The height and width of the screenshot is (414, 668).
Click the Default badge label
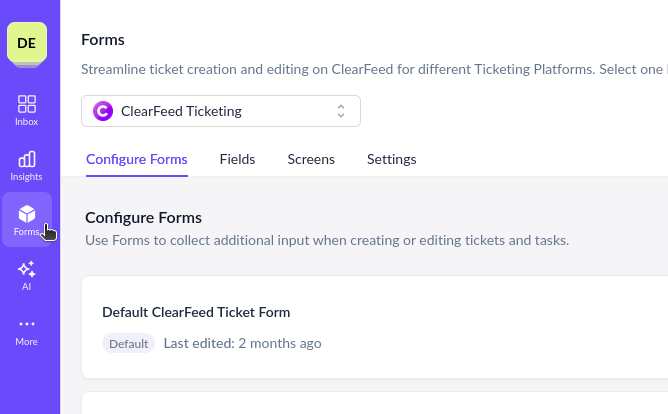pos(128,344)
